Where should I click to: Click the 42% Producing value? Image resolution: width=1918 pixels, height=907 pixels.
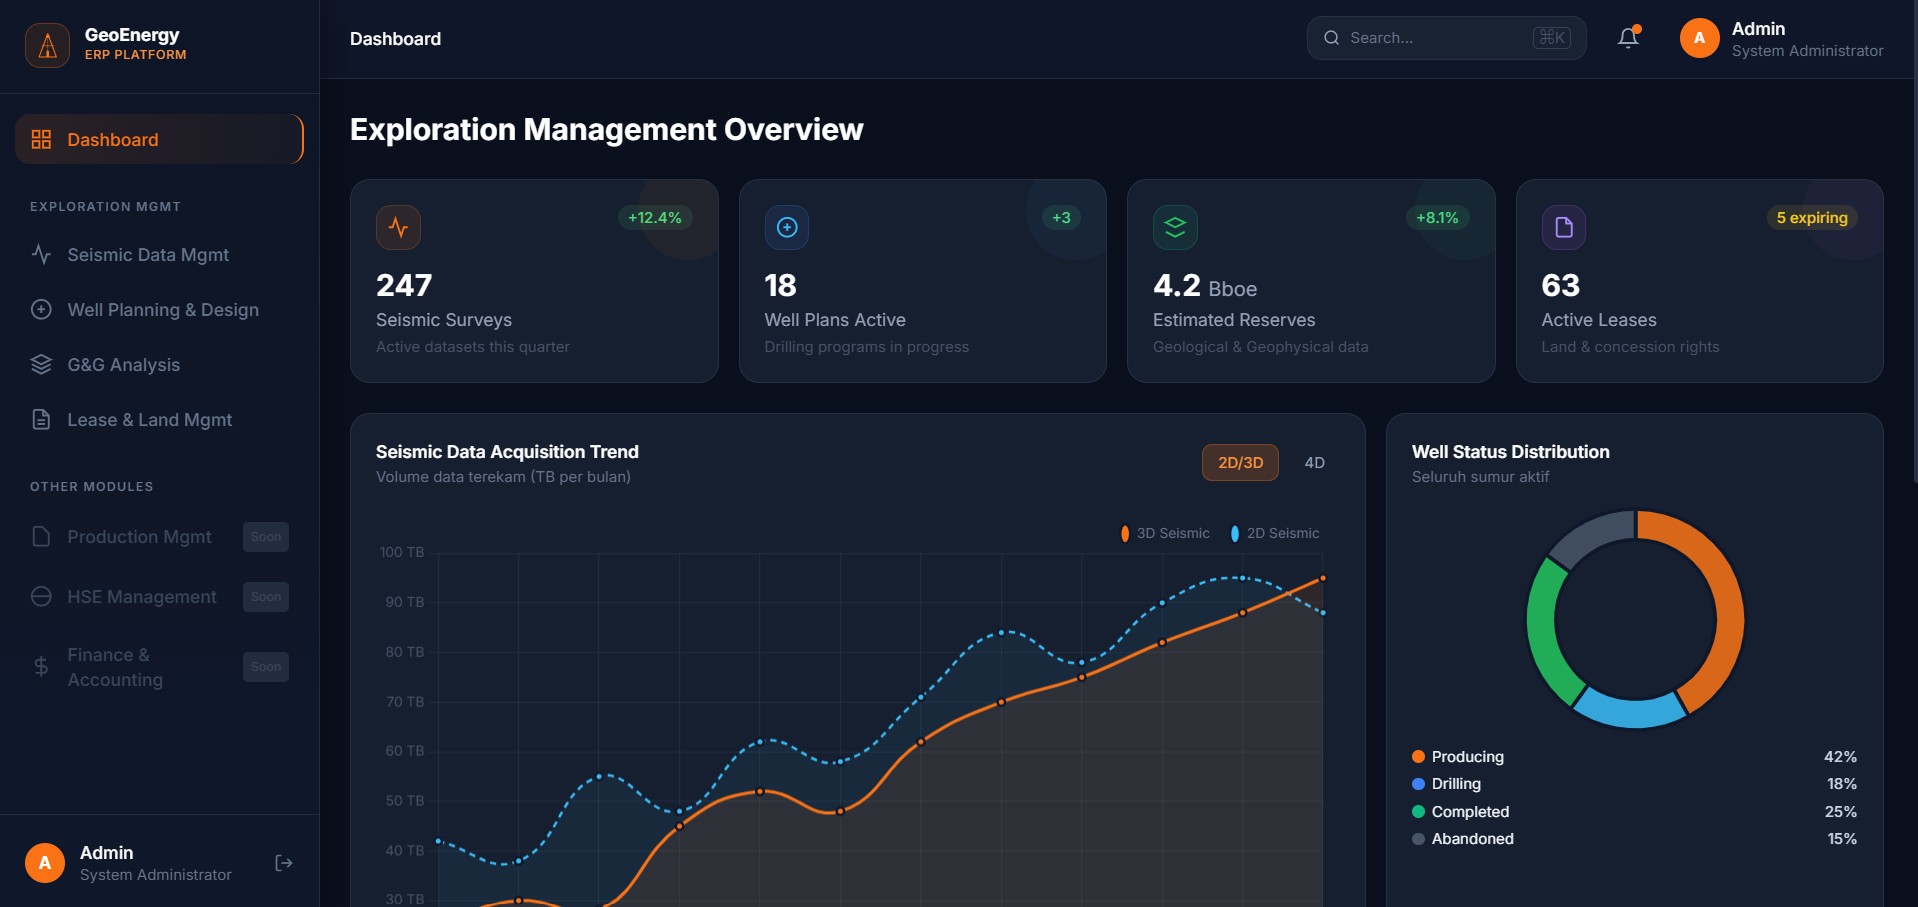click(x=1840, y=756)
